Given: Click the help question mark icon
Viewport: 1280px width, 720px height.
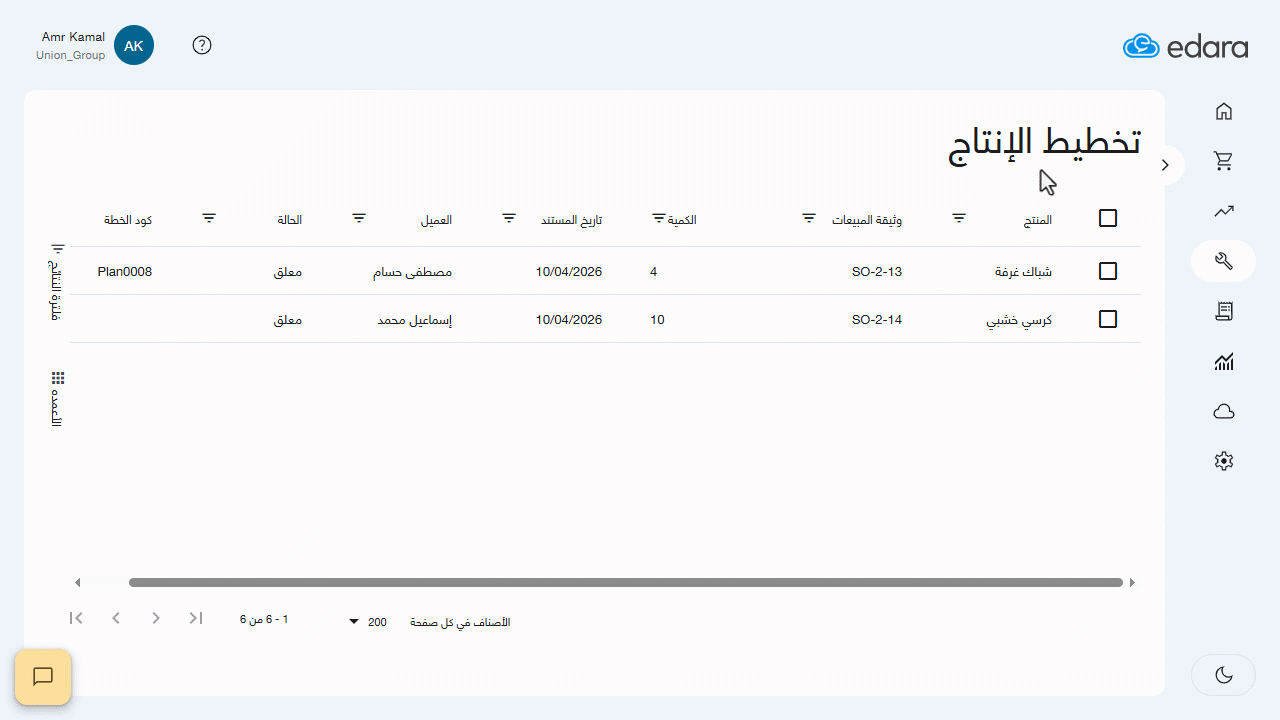Looking at the screenshot, I should 202,45.
